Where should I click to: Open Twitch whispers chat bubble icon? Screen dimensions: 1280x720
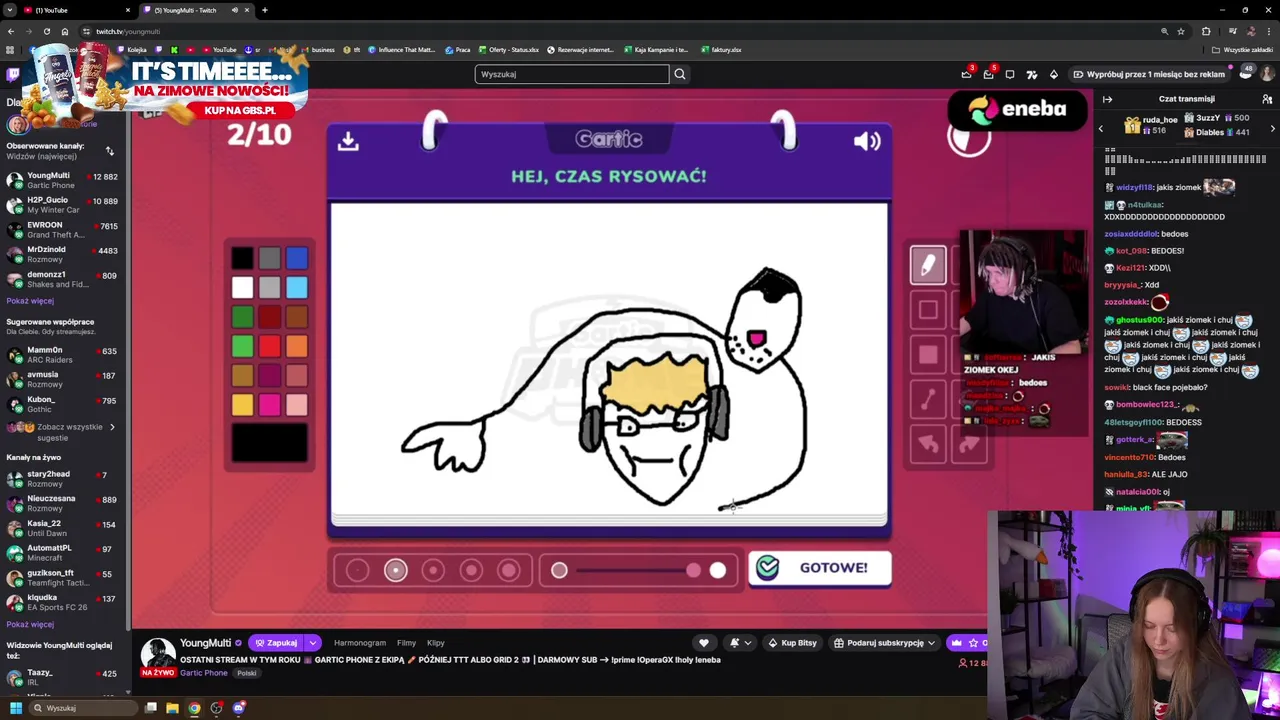point(1010,74)
